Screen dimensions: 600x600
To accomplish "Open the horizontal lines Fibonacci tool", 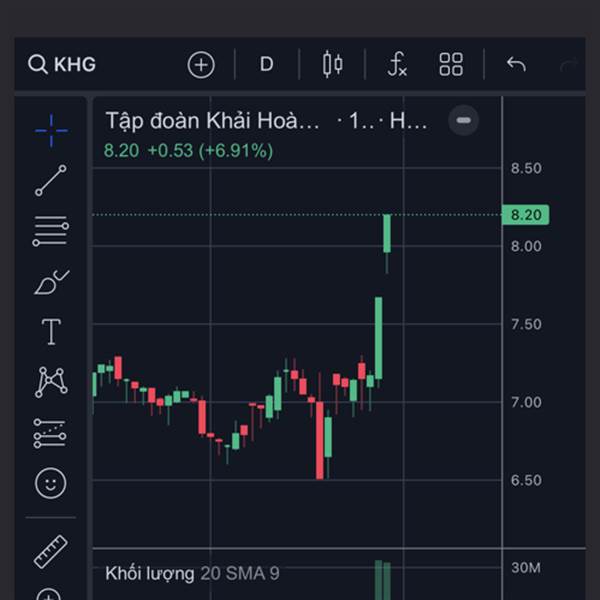I will point(51,230).
